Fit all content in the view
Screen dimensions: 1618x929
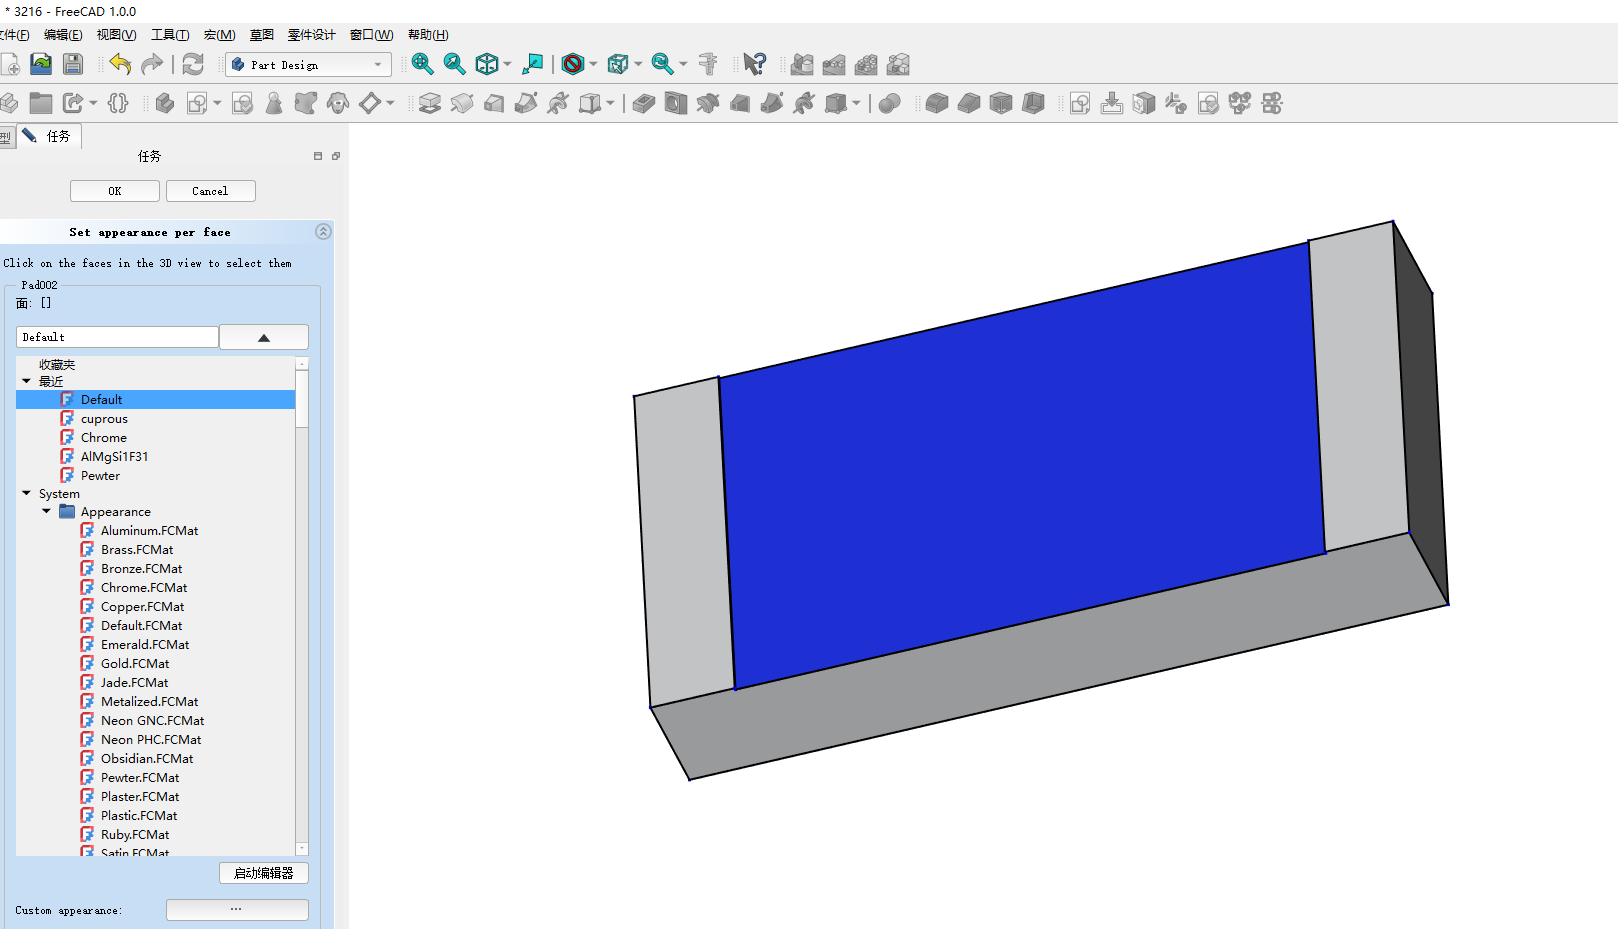point(422,64)
